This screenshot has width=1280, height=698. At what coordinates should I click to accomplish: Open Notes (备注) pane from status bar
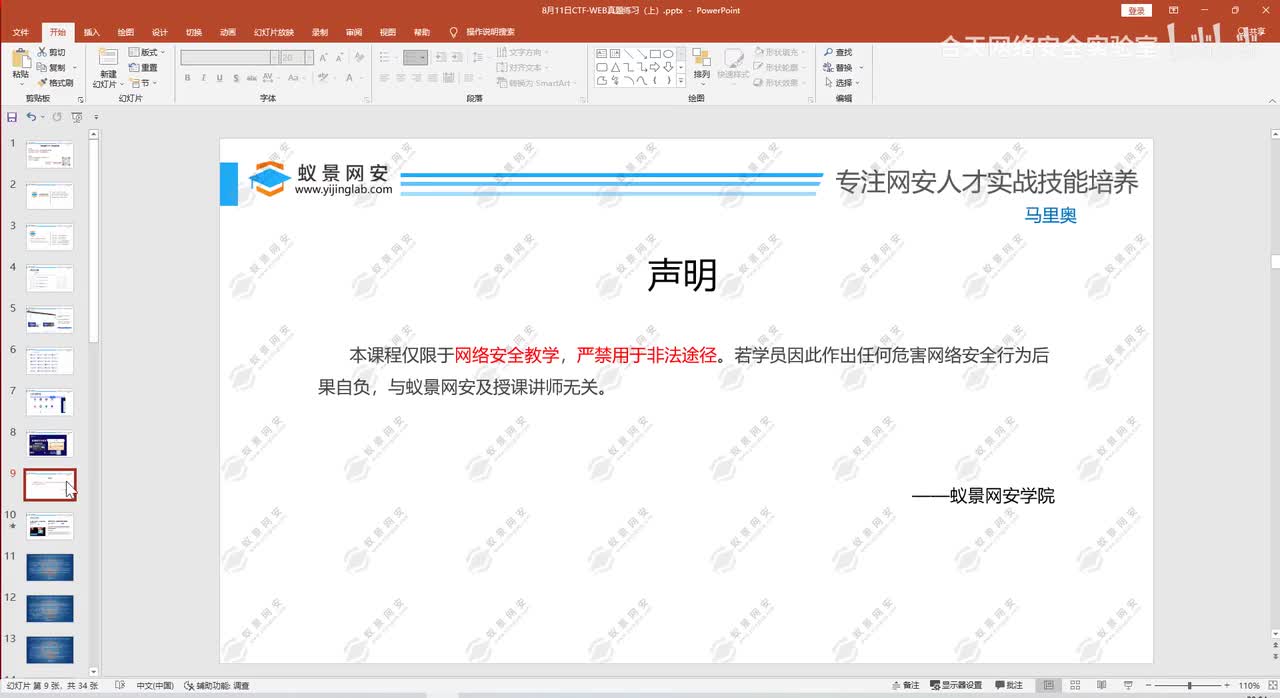905,685
